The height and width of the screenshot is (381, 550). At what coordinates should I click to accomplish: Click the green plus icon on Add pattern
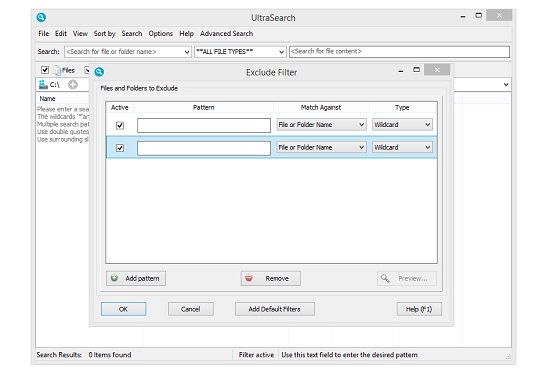pyautogui.click(x=114, y=278)
